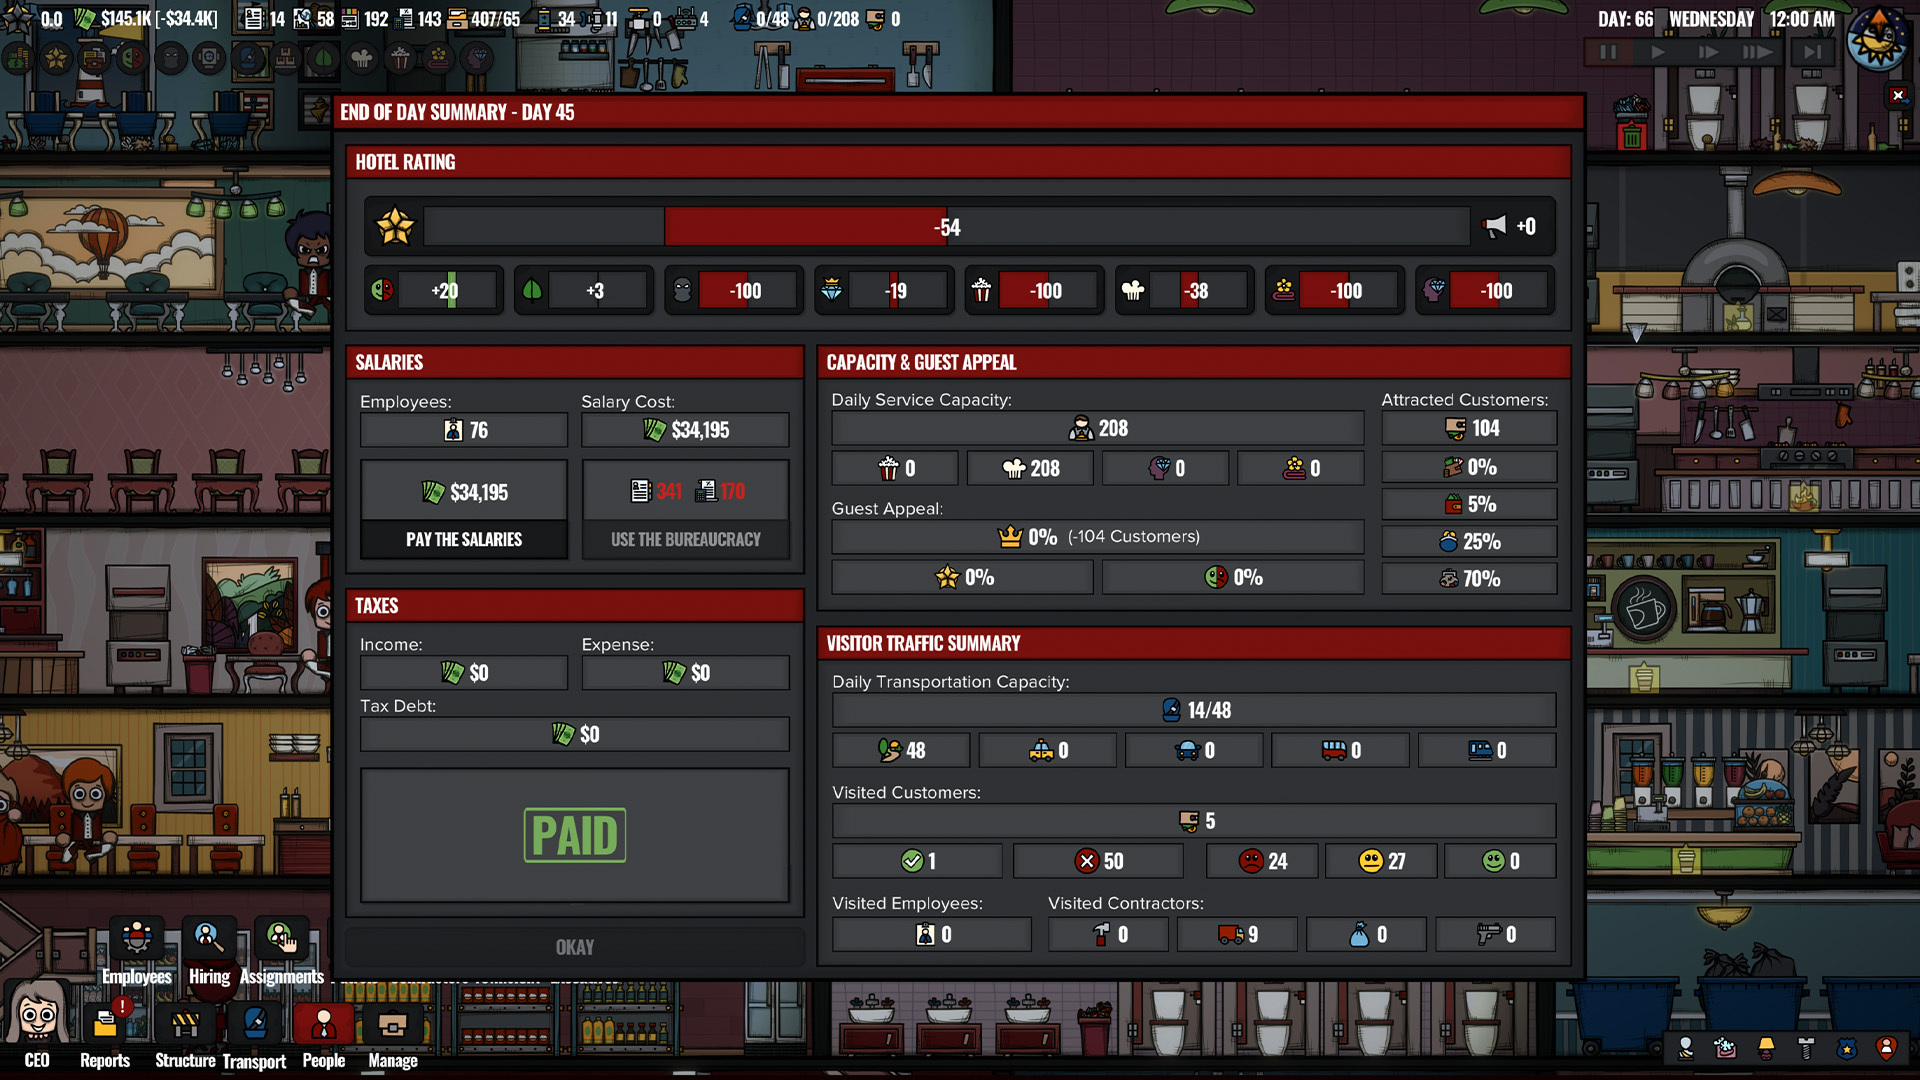
Task: Click the hotel rating star bar
Action: [945, 227]
